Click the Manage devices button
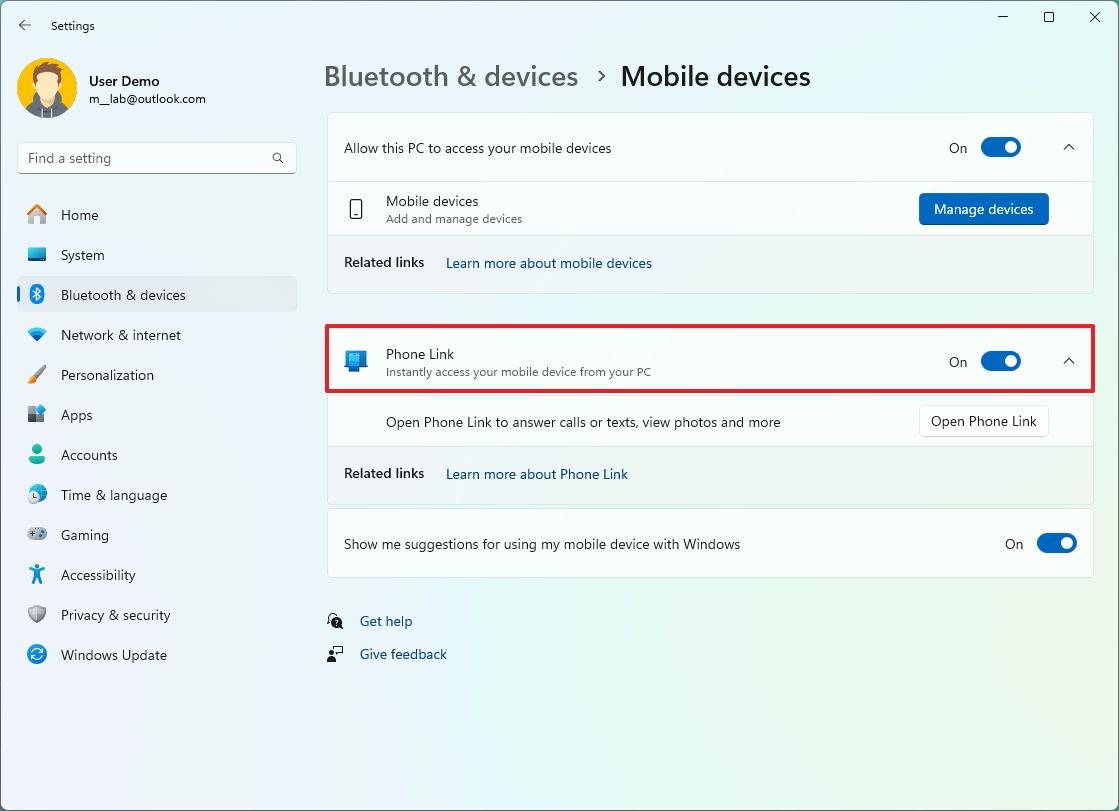 pyautogui.click(x=983, y=209)
